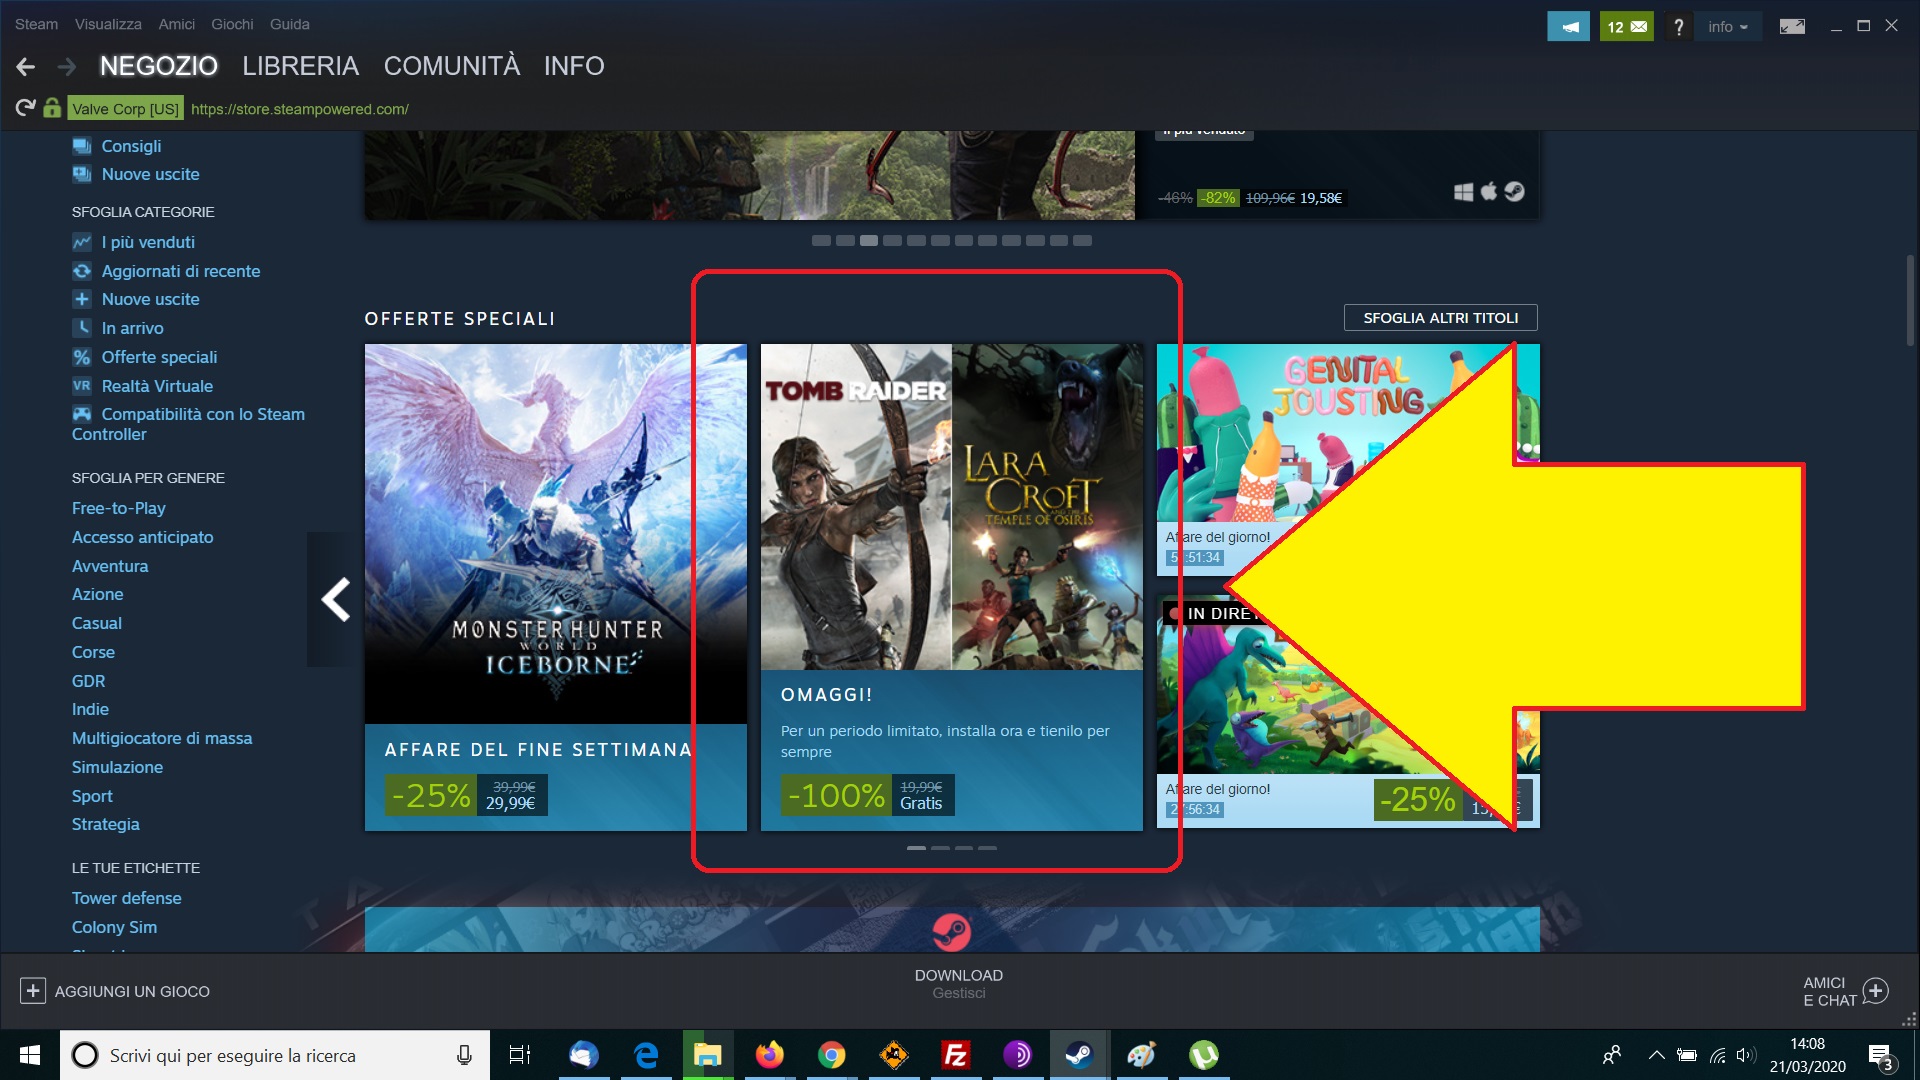The image size is (1920, 1080).
Task: Click AGGIUNGI UN GIOCO plus button
Action: pyautogui.click(x=32, y=991)
